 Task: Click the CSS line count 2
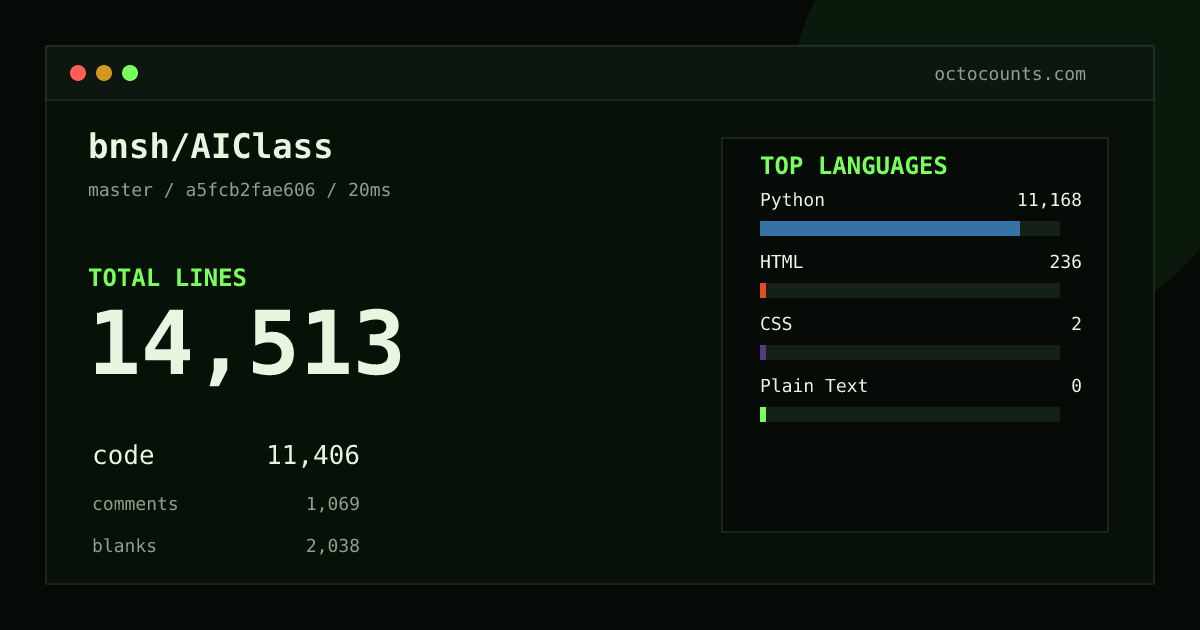point(1076,324)
